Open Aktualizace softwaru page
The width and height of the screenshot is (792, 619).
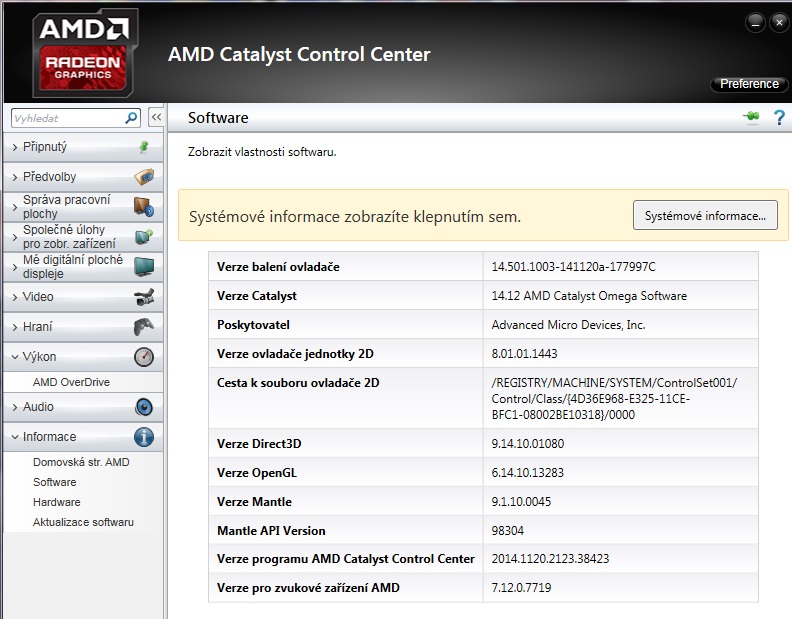point(83,522)
